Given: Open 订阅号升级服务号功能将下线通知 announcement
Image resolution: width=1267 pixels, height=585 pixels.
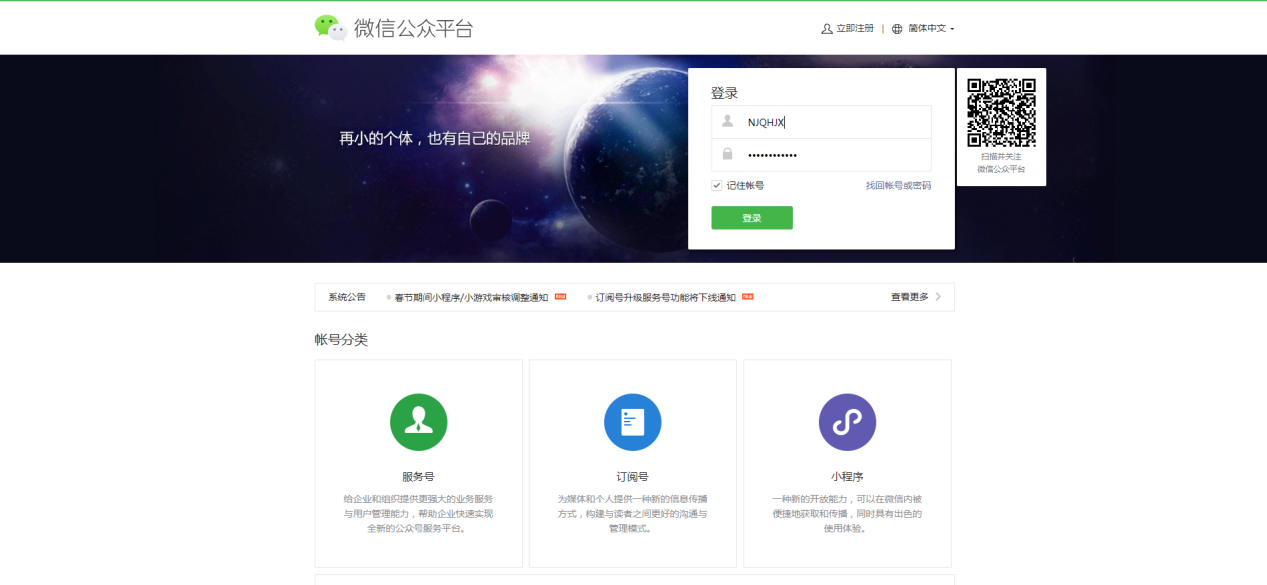Looking at the screenshot, I should tap(666, 297).
